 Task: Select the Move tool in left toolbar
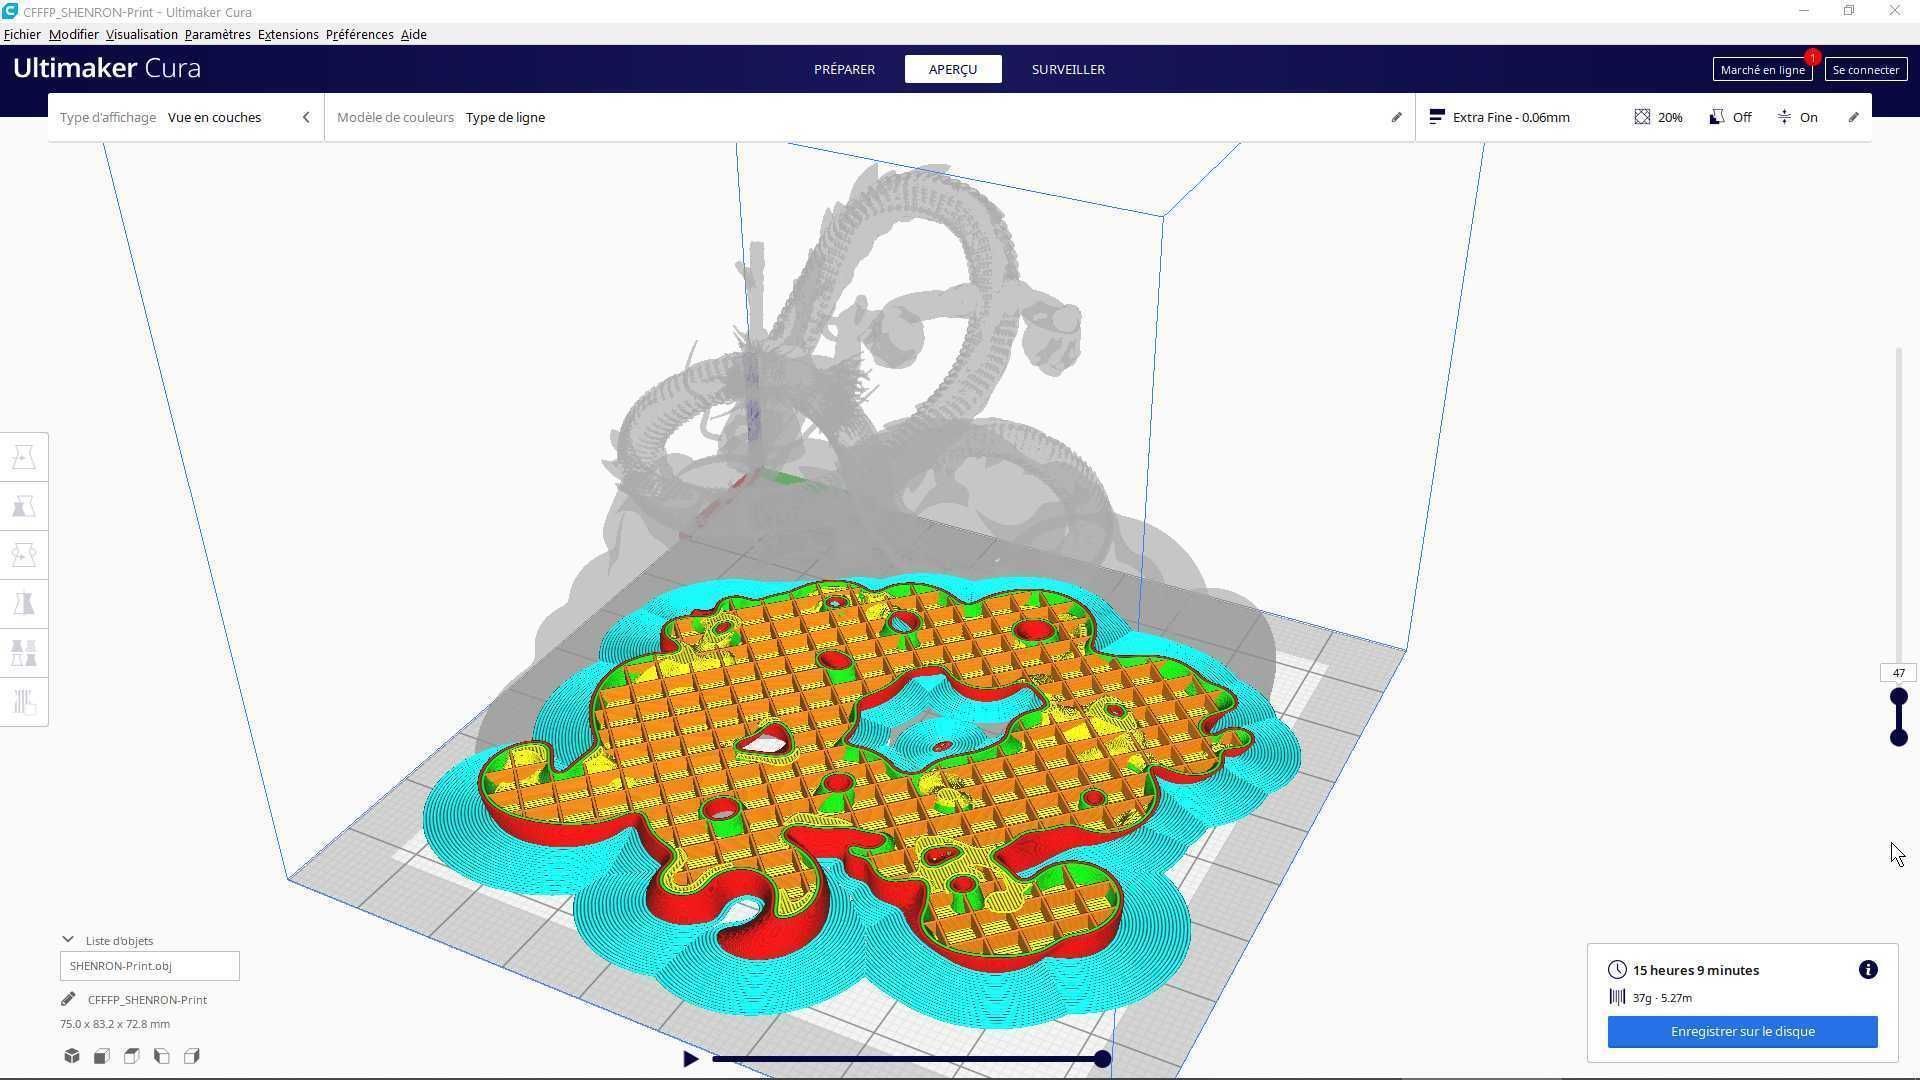pos(24,458)
